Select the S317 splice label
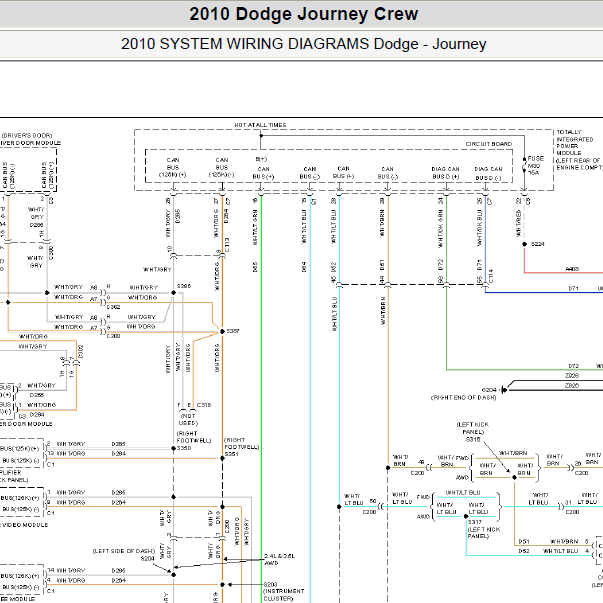Screen dimensions: 603x603 coord(475,522)
